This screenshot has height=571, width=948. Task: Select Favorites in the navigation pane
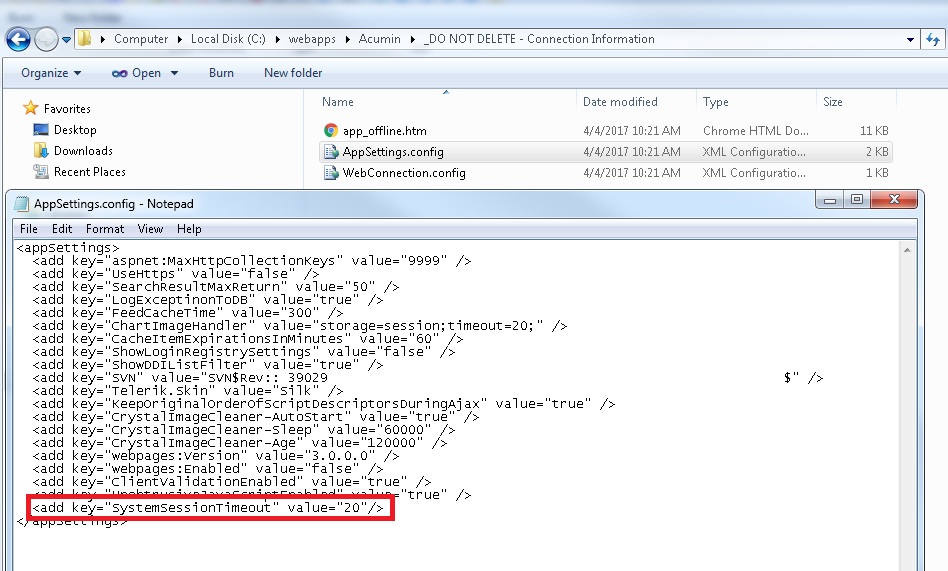pos(67,109)
